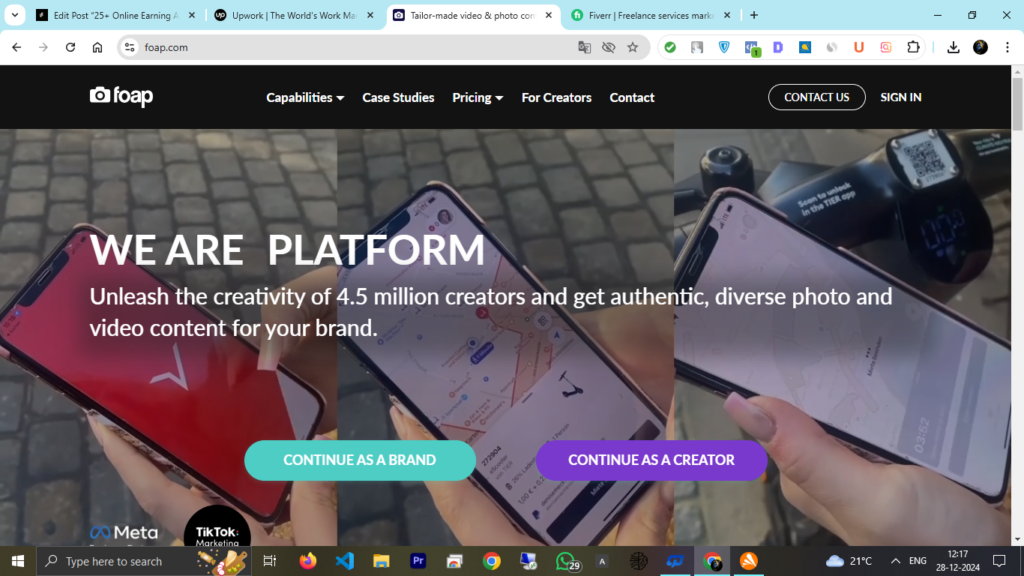Screen dimensions: 1024x576
Task: Switch to the Fiverr tab
Action: [x=647, y=15]
